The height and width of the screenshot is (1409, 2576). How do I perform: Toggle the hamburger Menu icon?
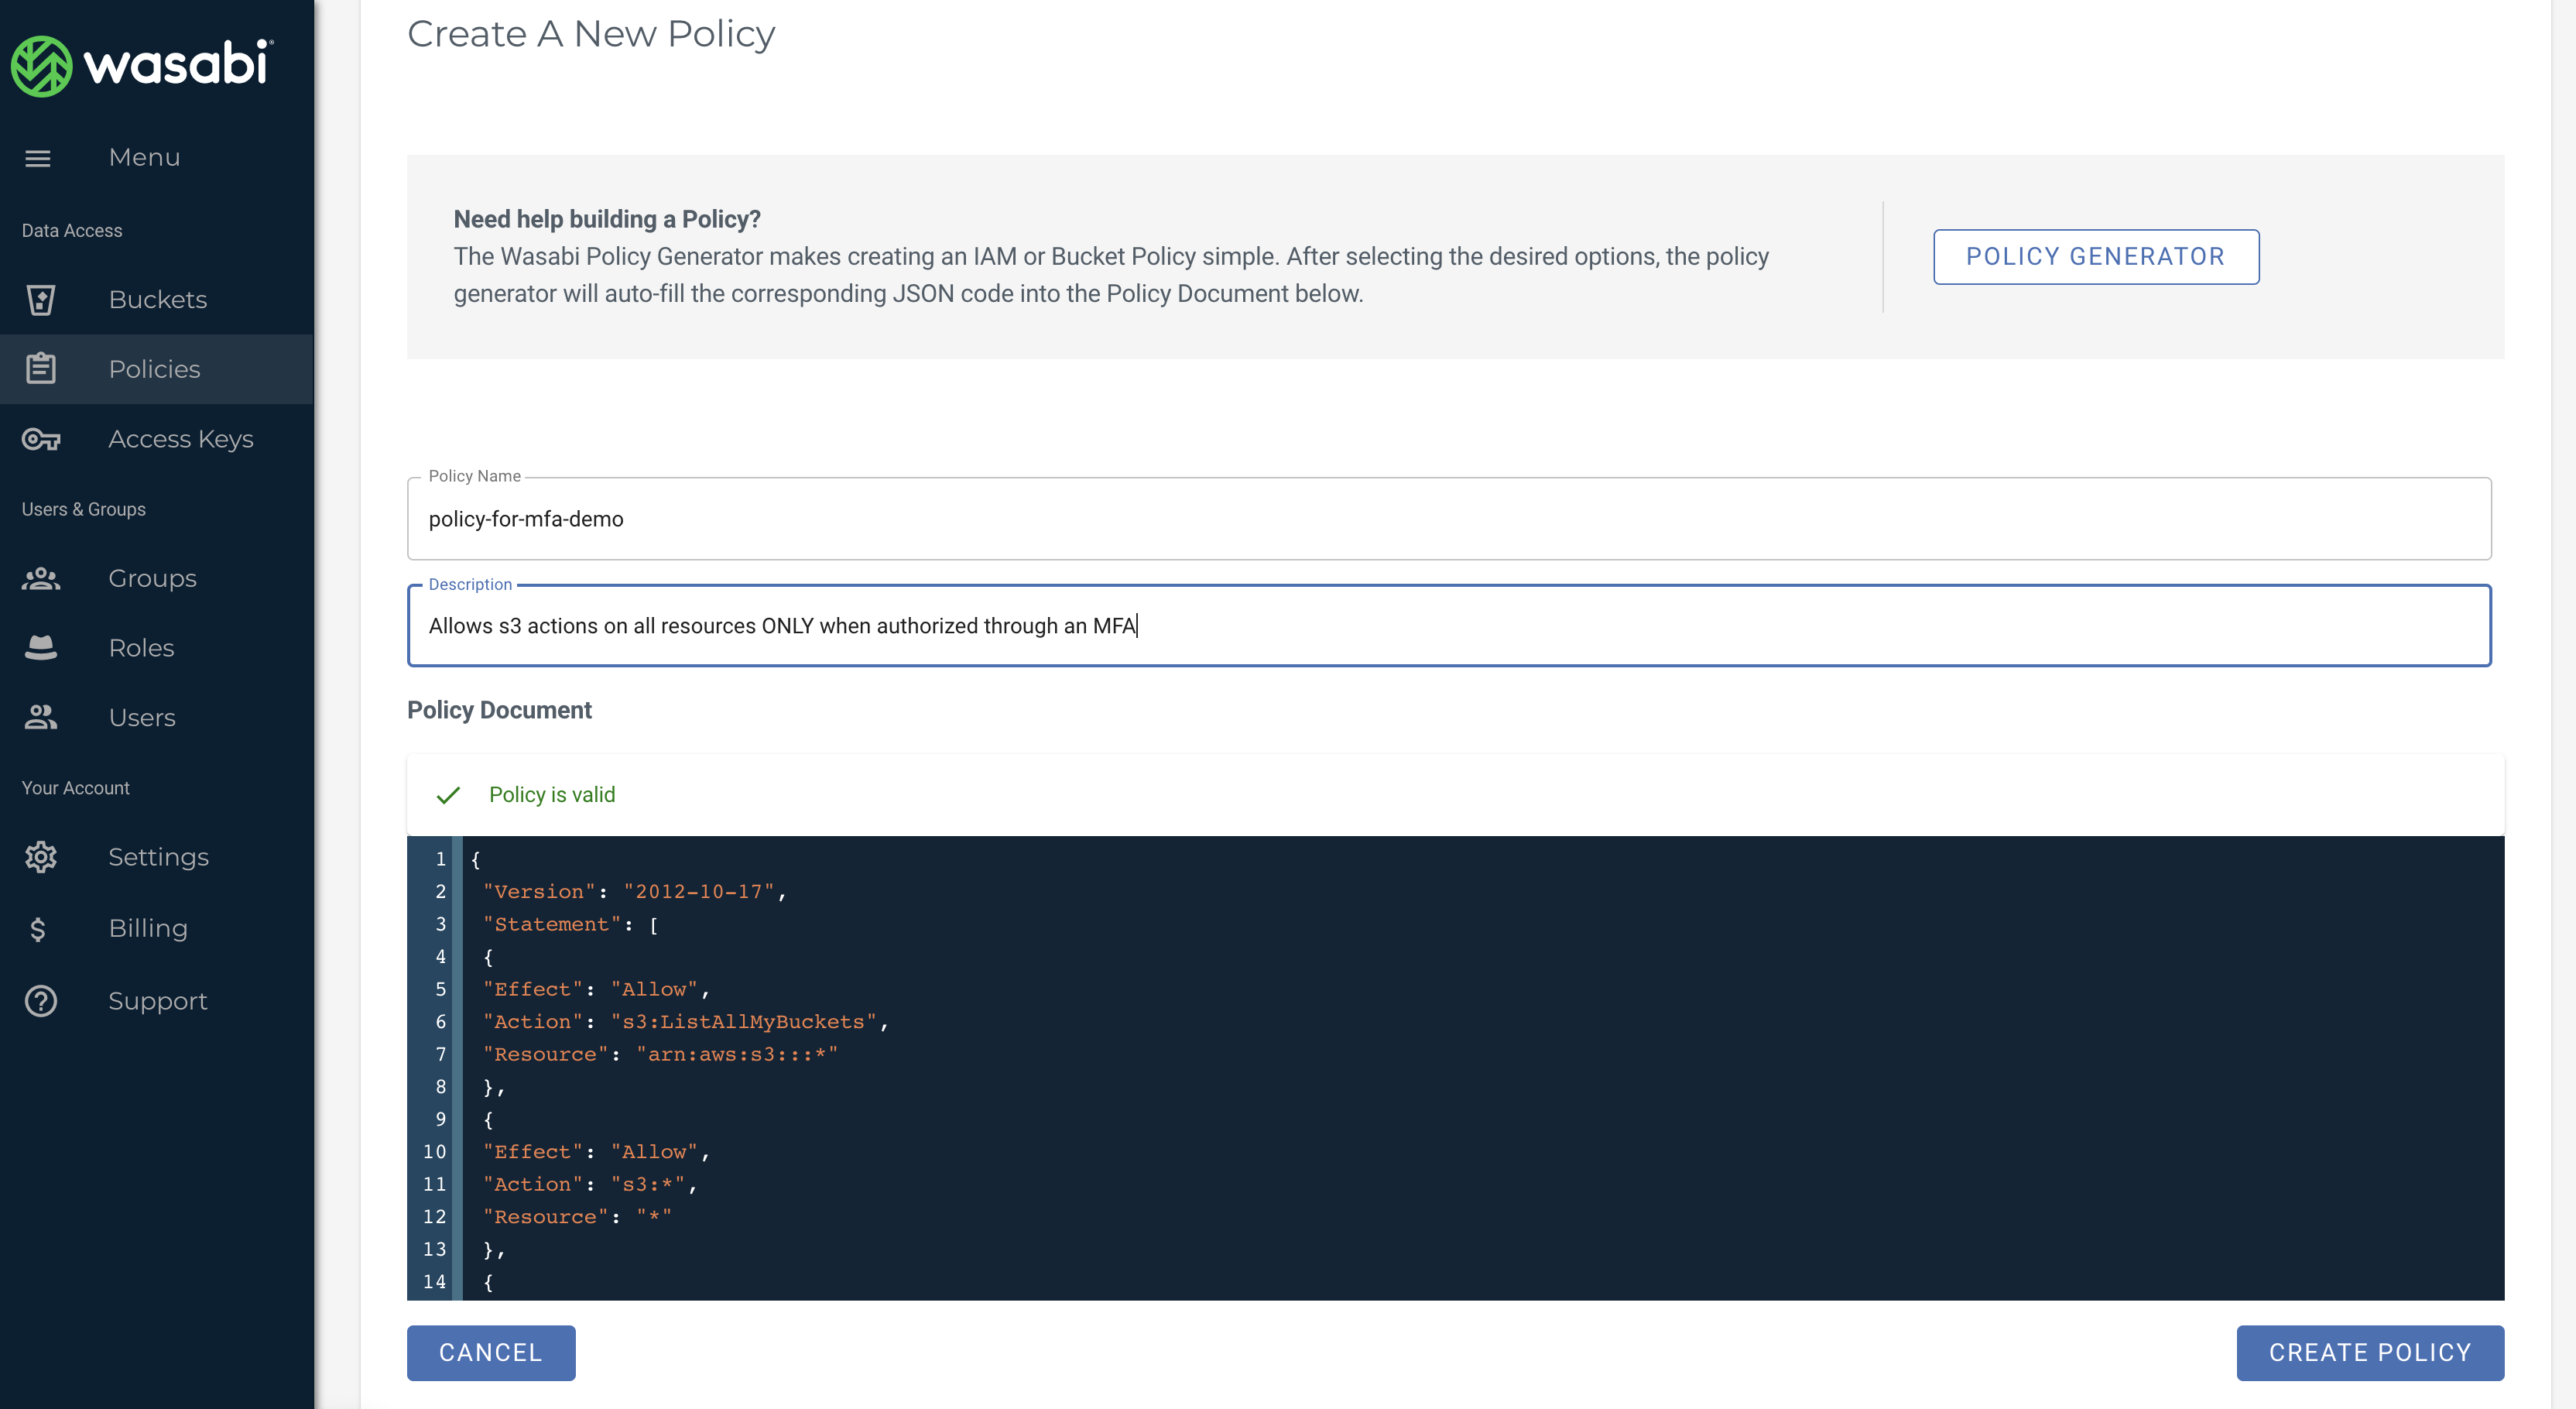pyautogui.click(x=38, y=158)
